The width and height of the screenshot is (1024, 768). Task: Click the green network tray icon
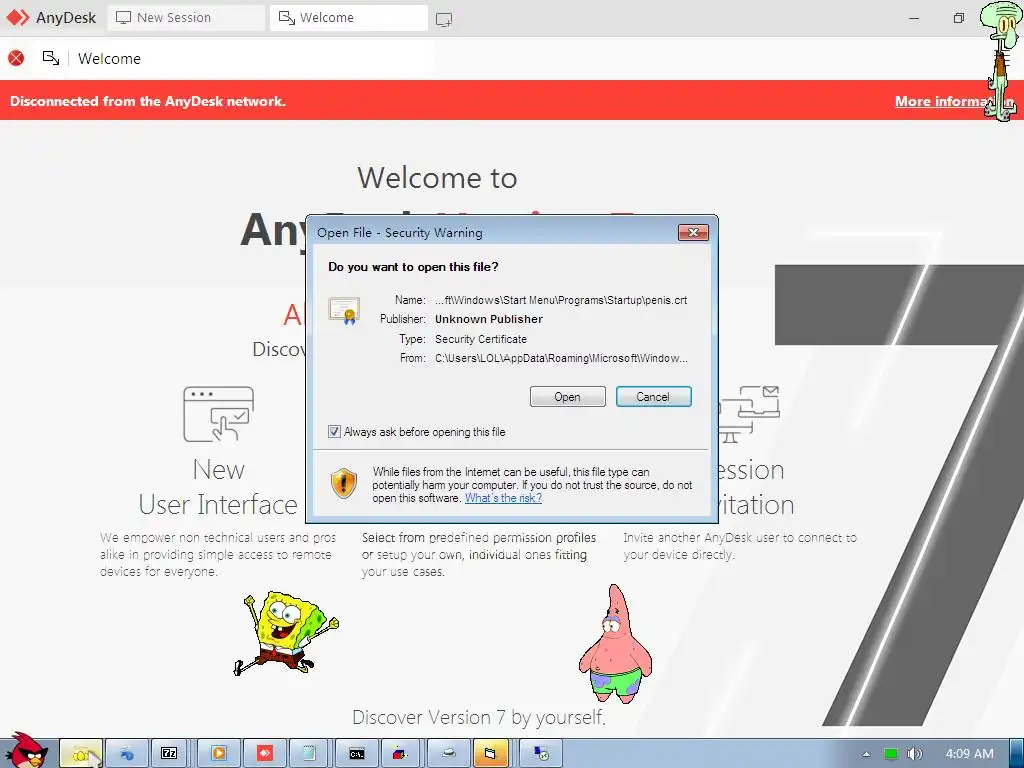(890, 754)
